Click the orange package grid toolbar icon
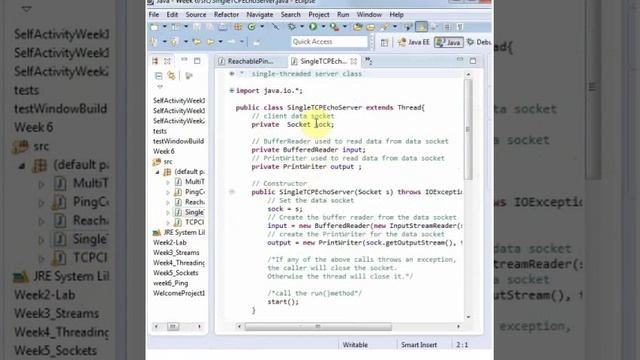640x360 pixels. 238,27
